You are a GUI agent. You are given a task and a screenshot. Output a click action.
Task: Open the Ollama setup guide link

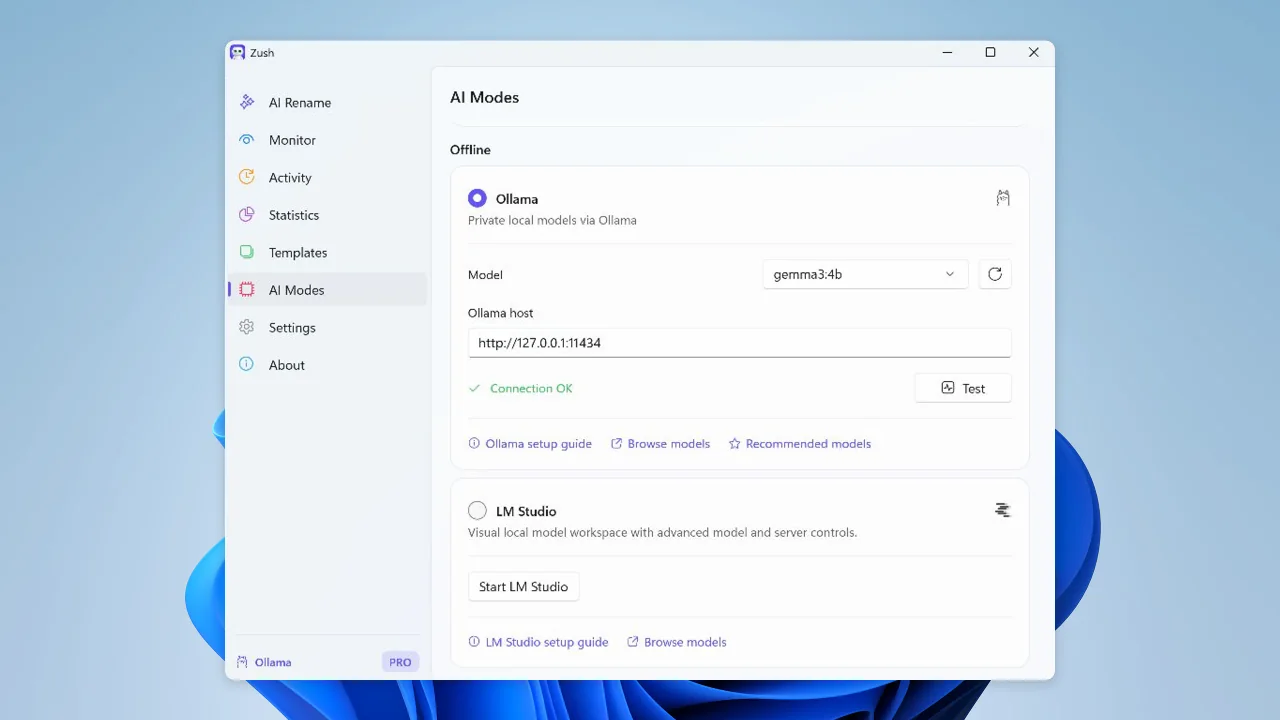[x=530, y=443]
